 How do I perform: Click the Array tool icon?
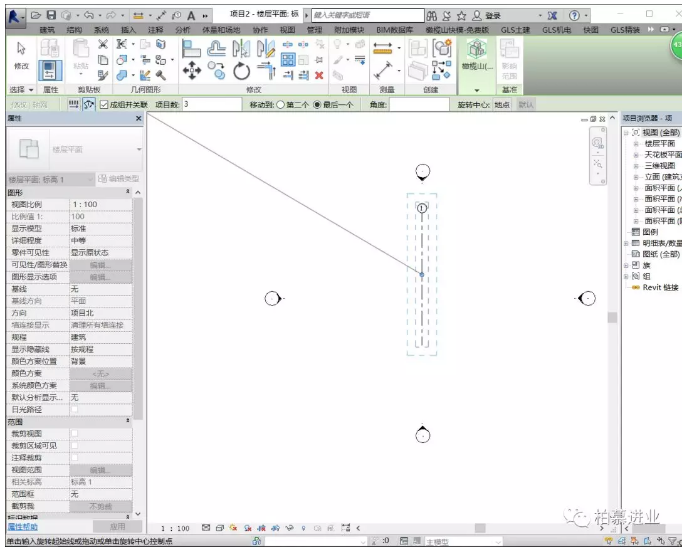pyautogui.click(x=288, y=60)
